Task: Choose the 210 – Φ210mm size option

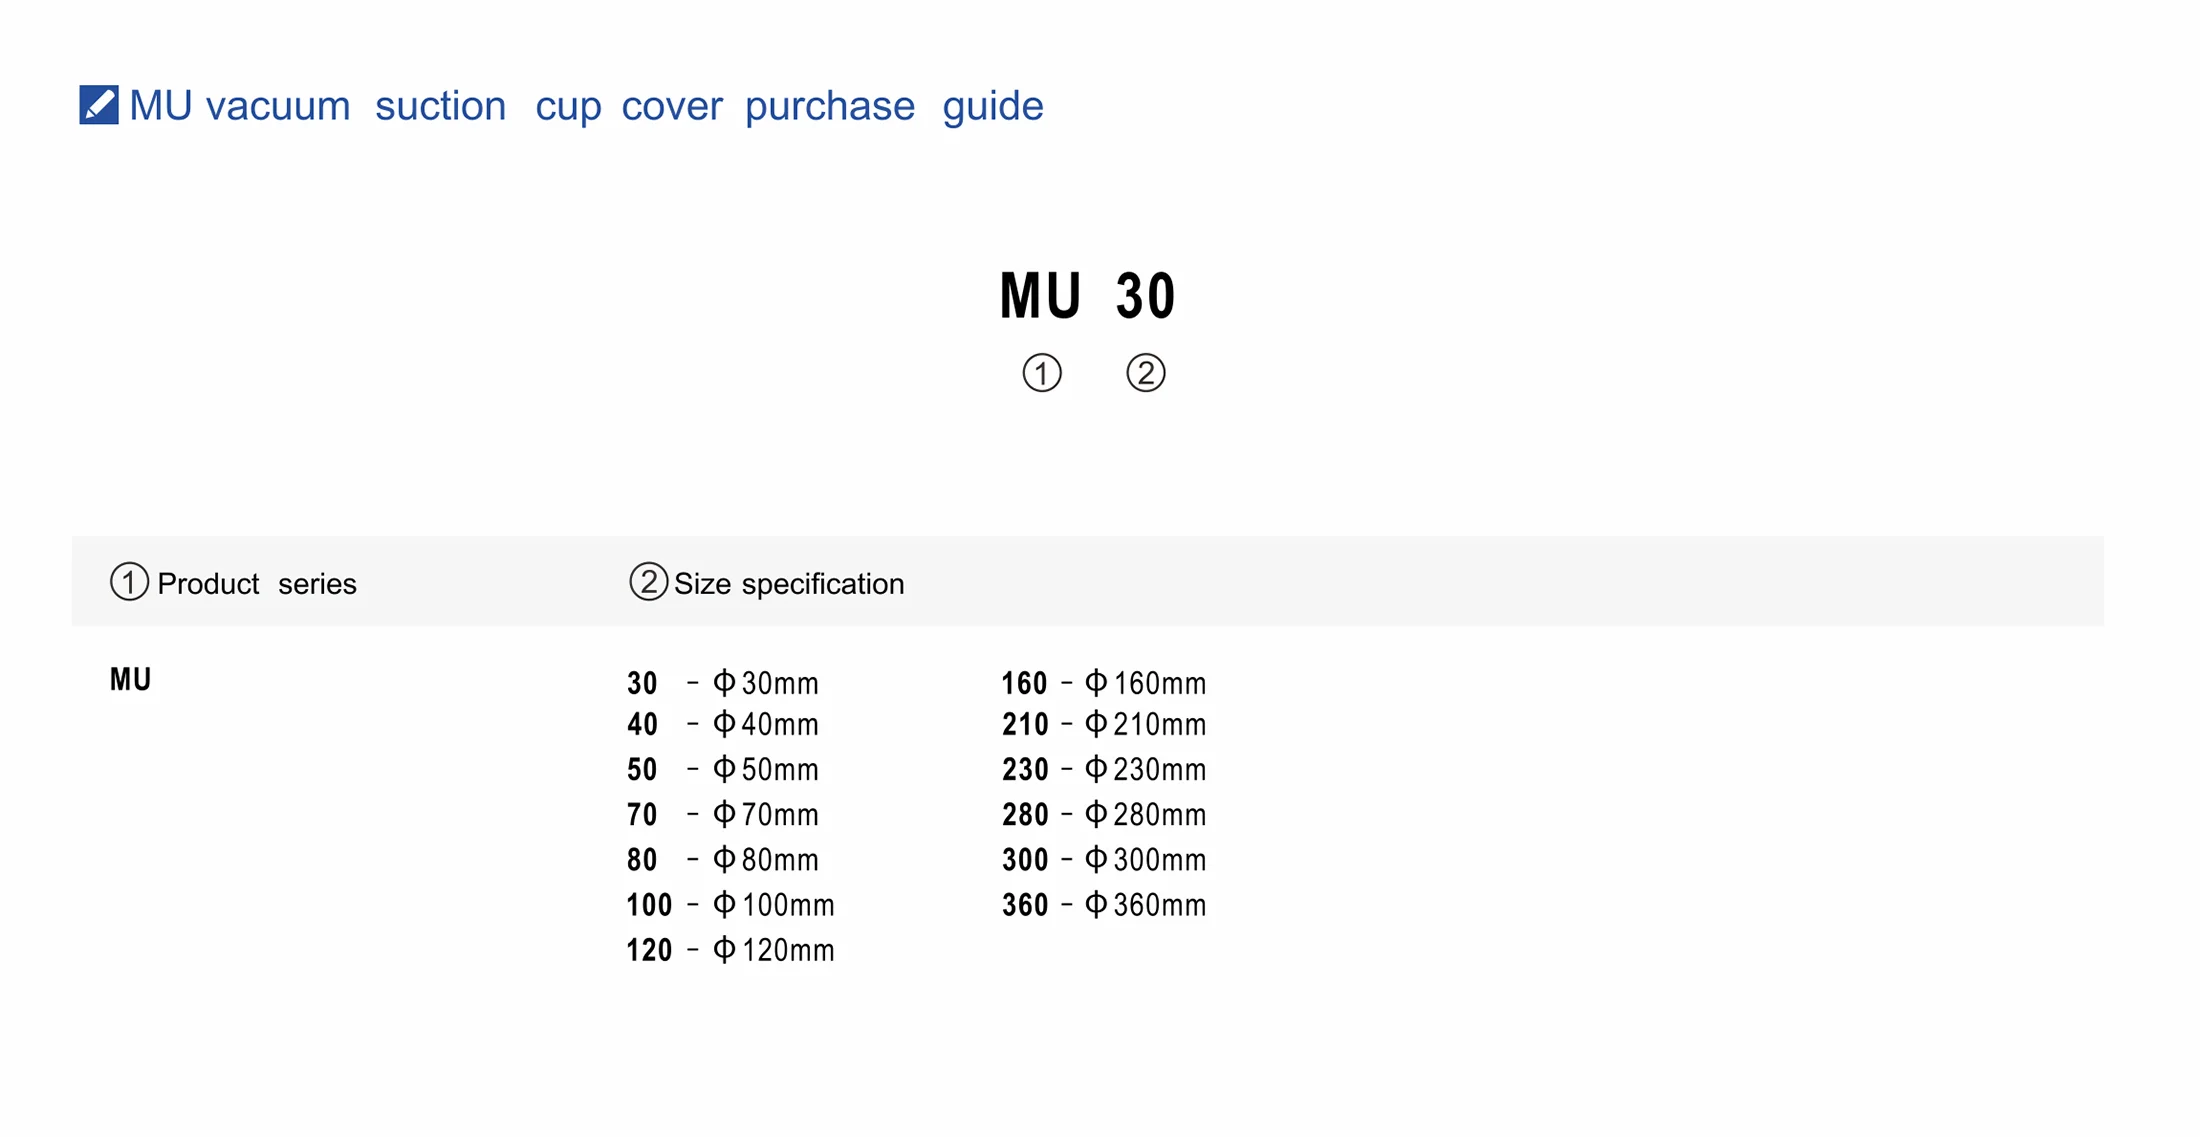Action: point(1104,725)
